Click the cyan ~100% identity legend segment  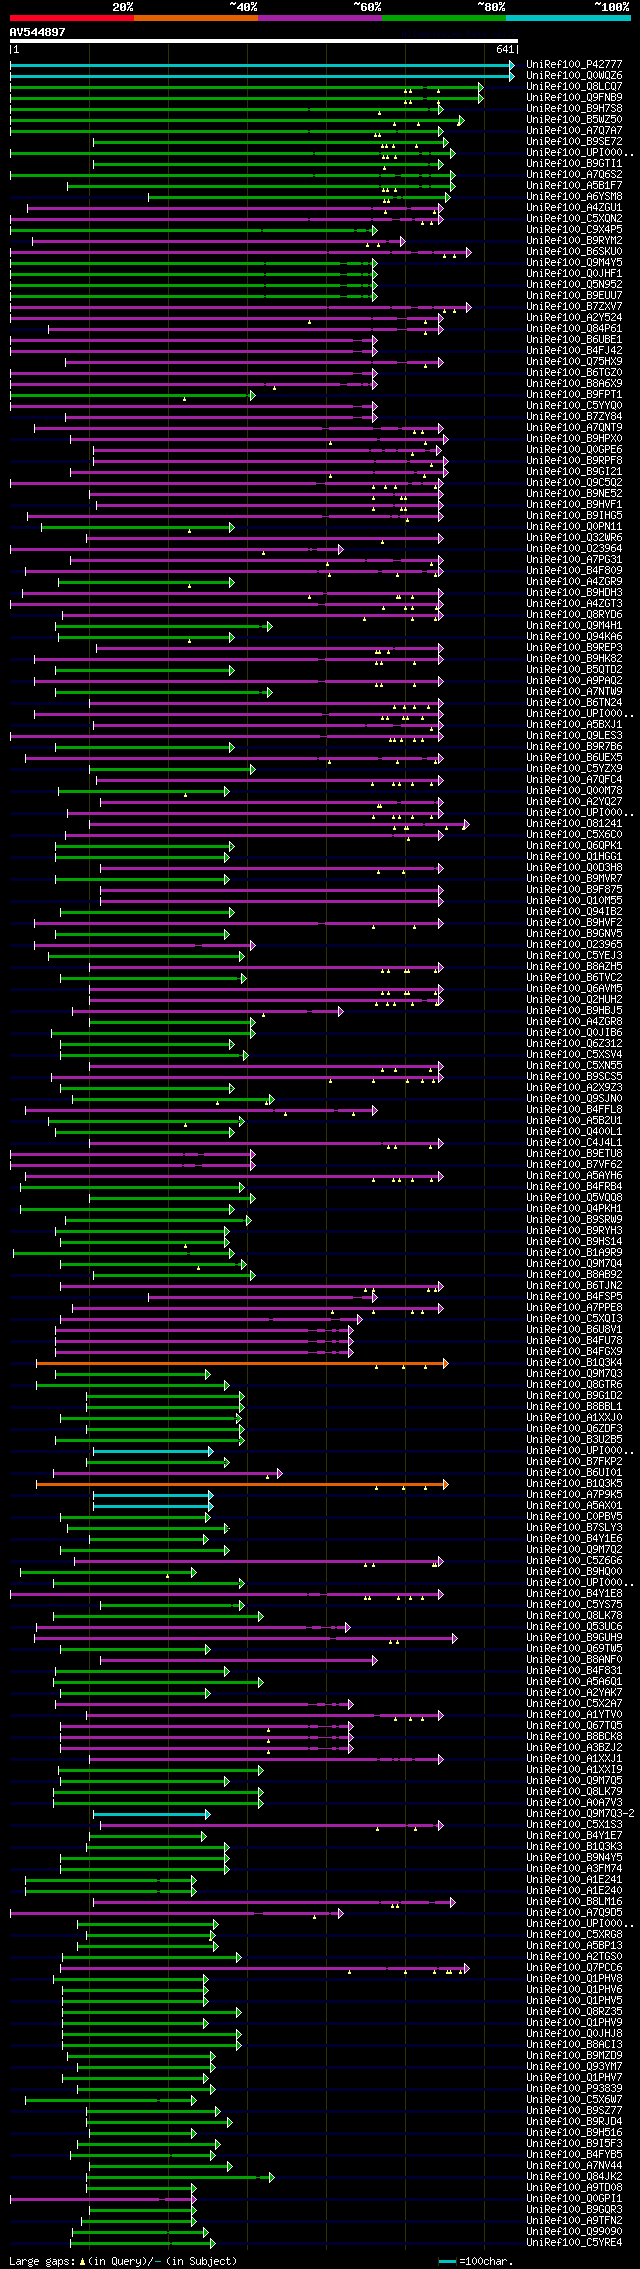568,17
